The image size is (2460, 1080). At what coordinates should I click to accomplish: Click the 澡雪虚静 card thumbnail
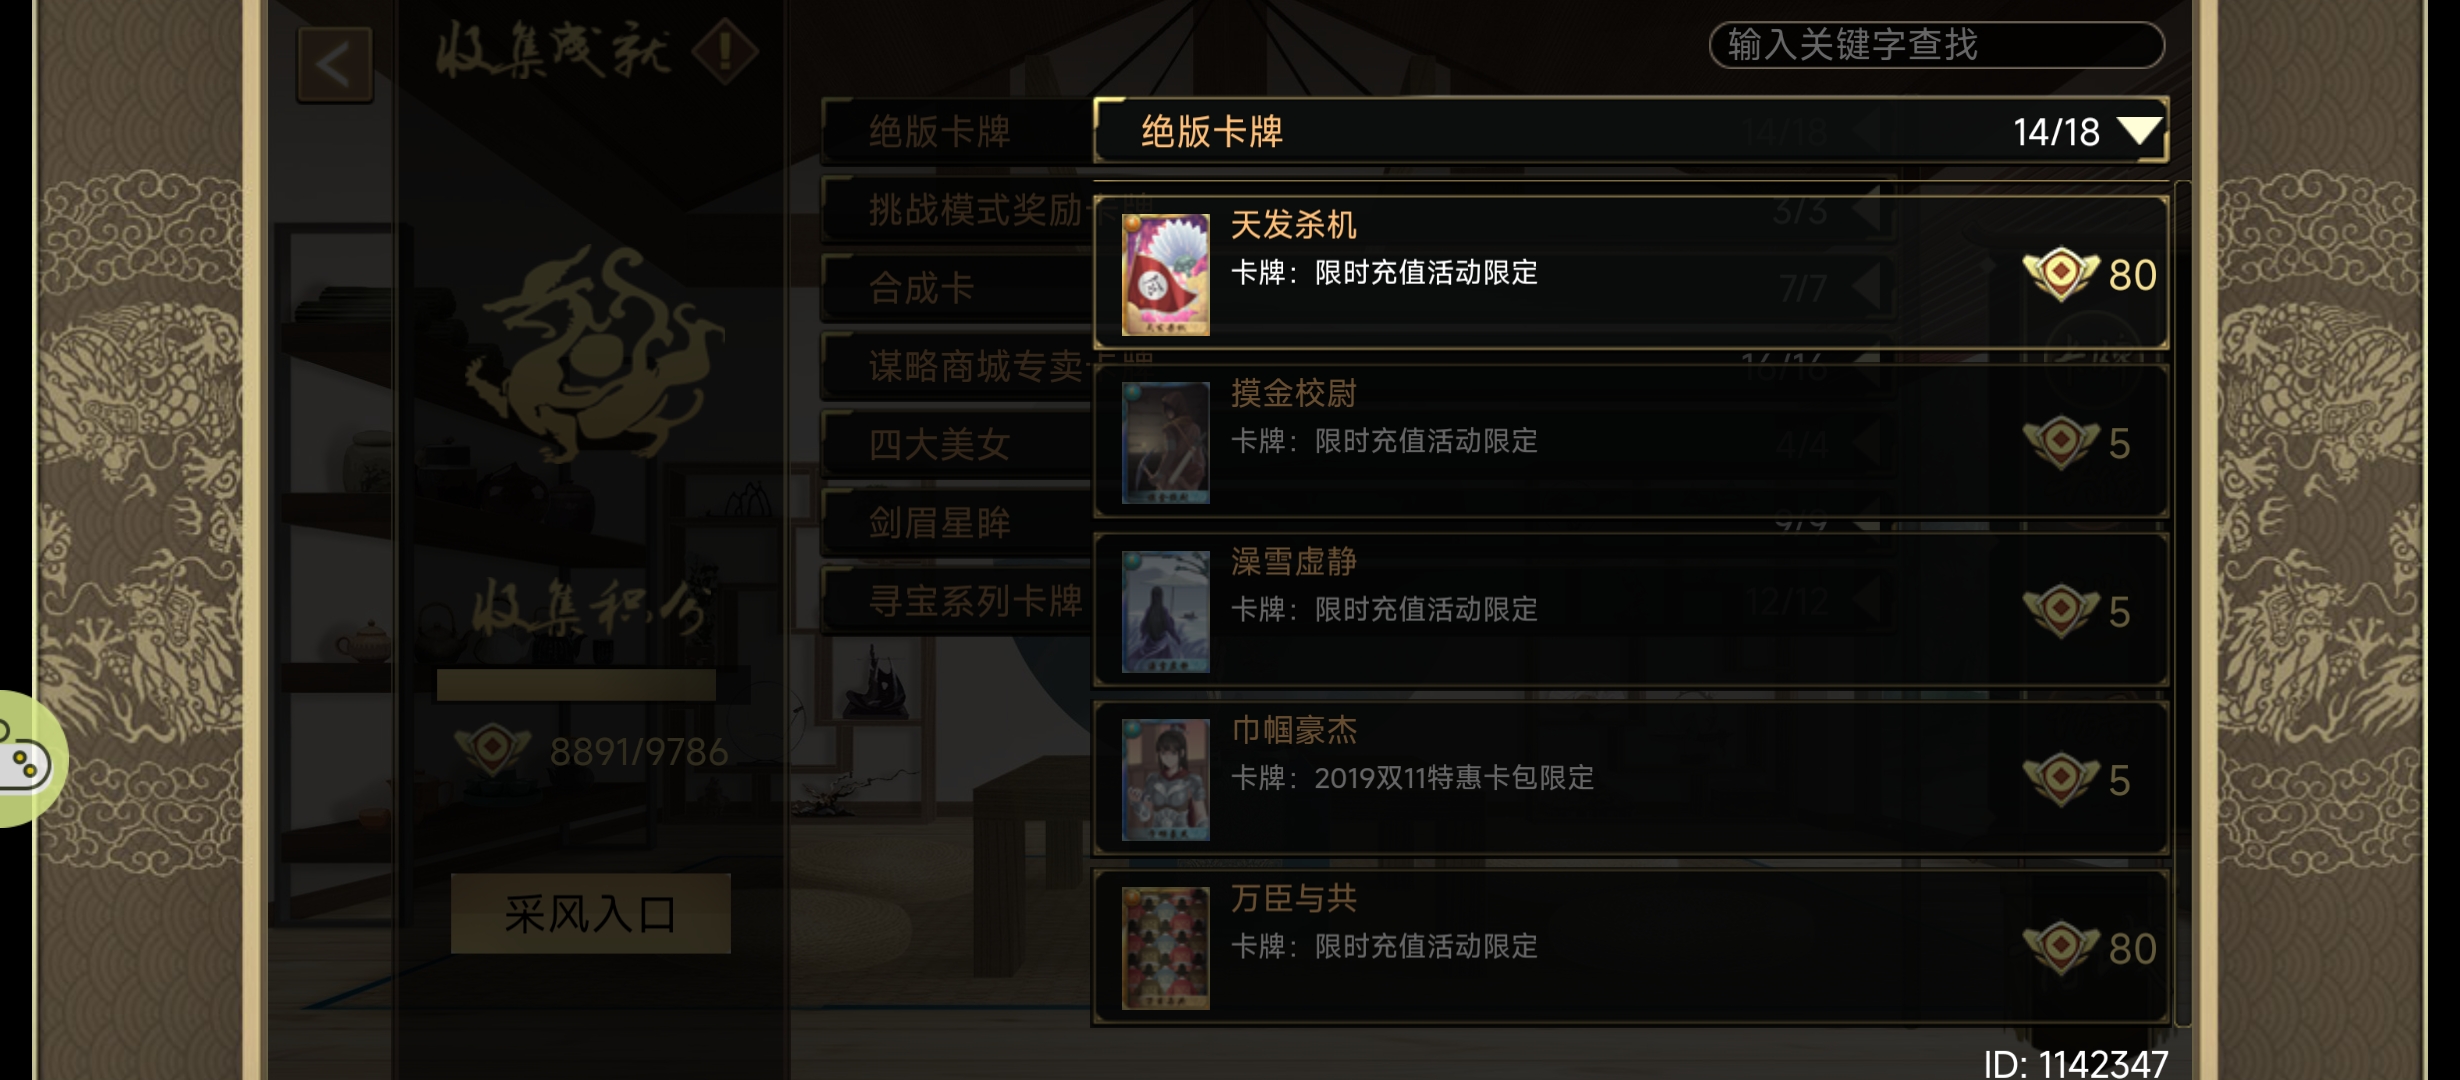tap(1165, 611)
